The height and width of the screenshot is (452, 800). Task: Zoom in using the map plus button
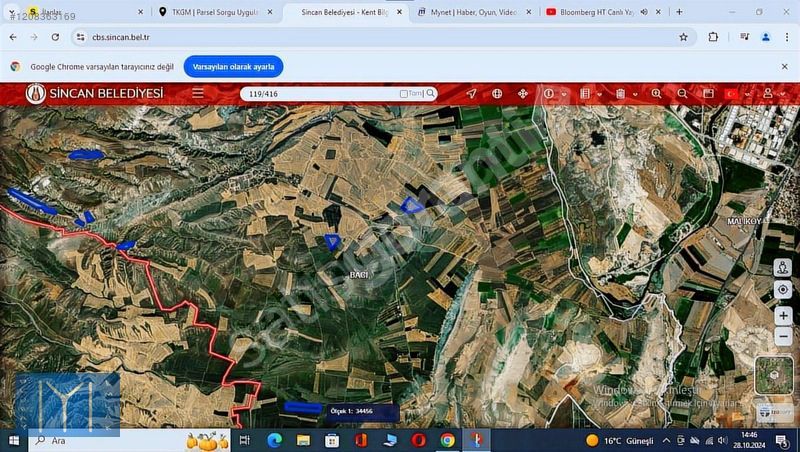[x=783, y=315]
